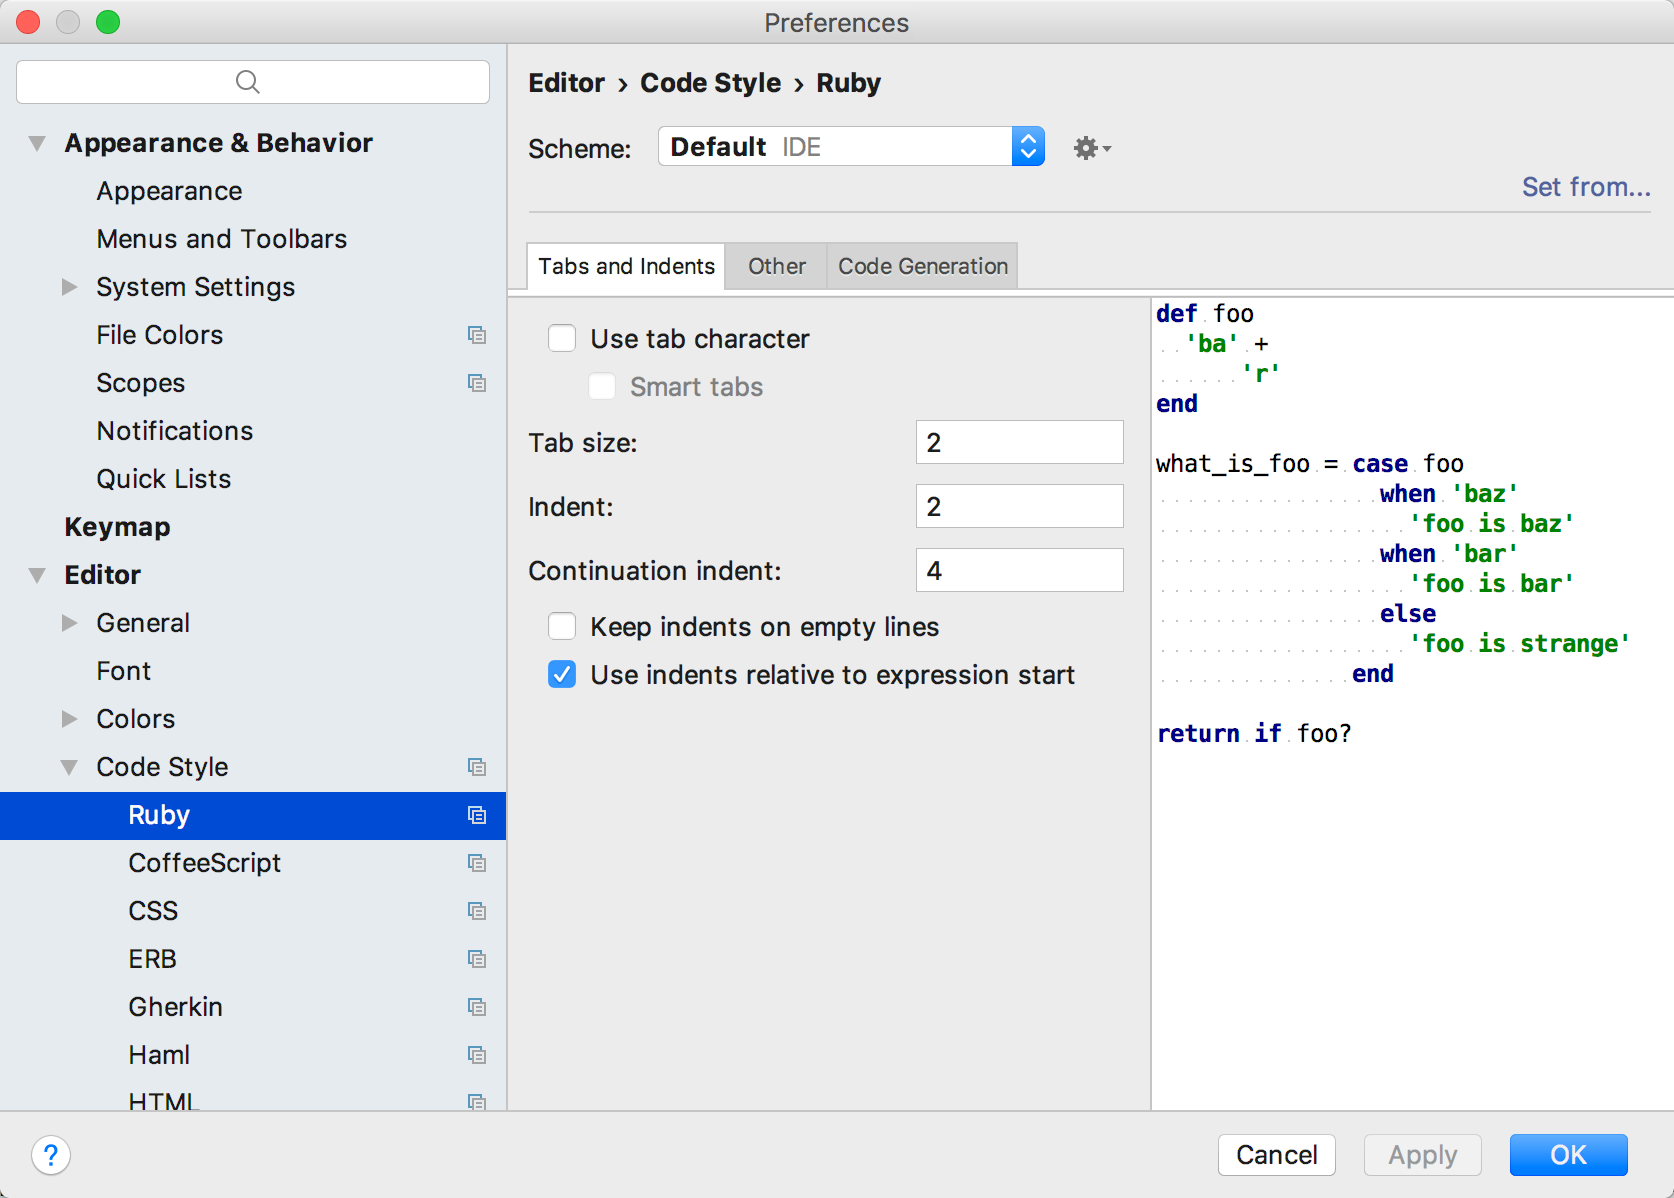Collapse the Appearance & Behavior section

[38, 143]
